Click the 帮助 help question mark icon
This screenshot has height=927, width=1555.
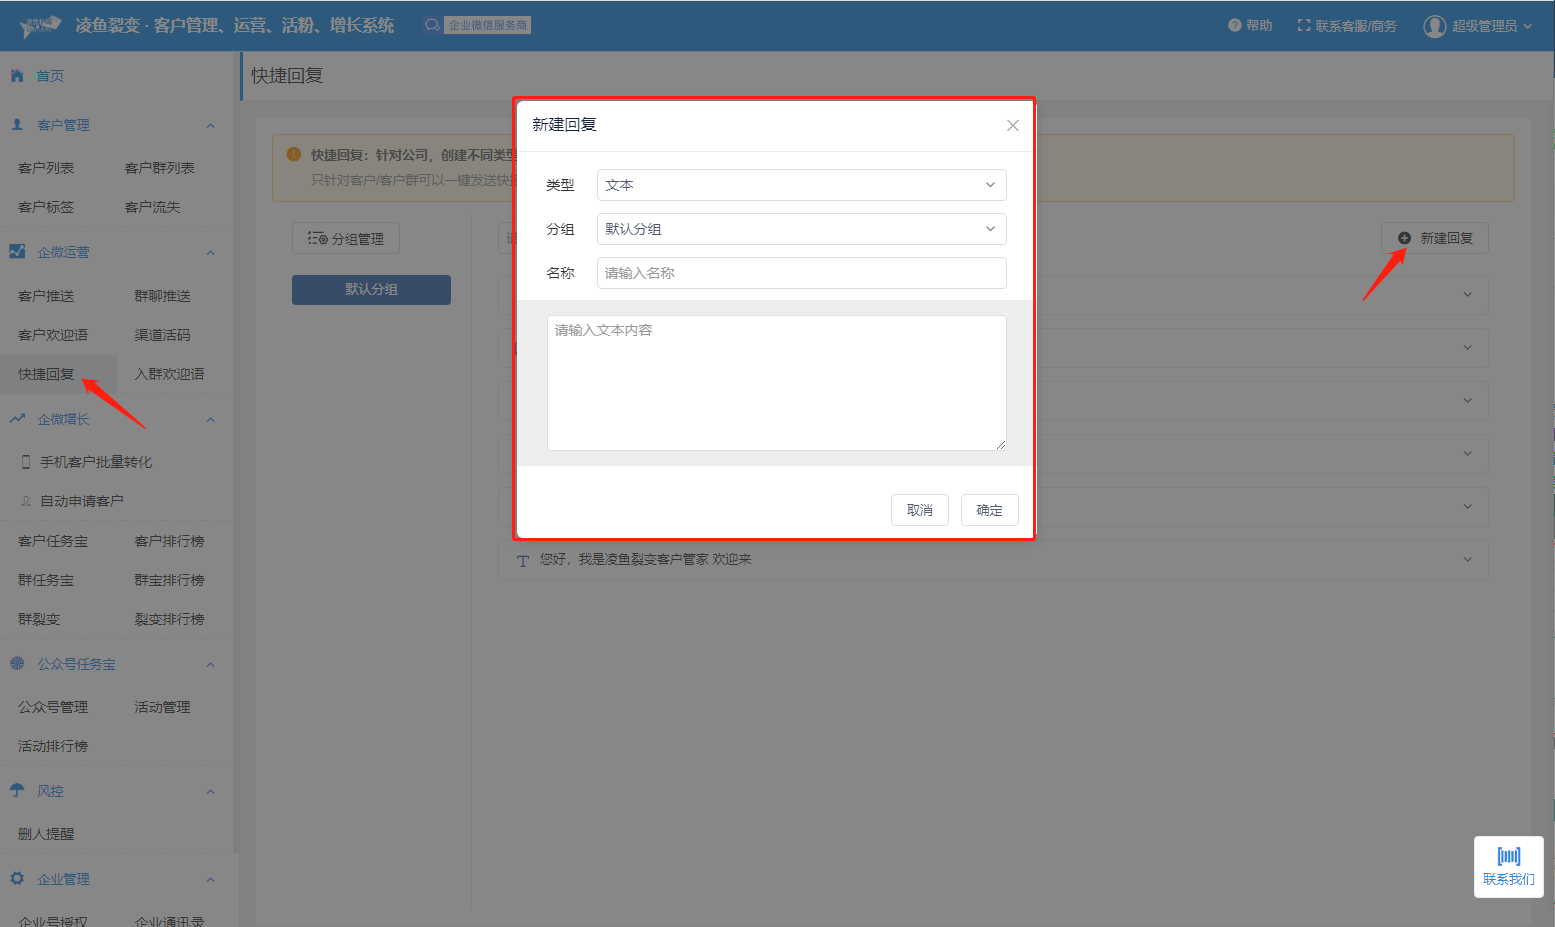tap(1234, 26)
